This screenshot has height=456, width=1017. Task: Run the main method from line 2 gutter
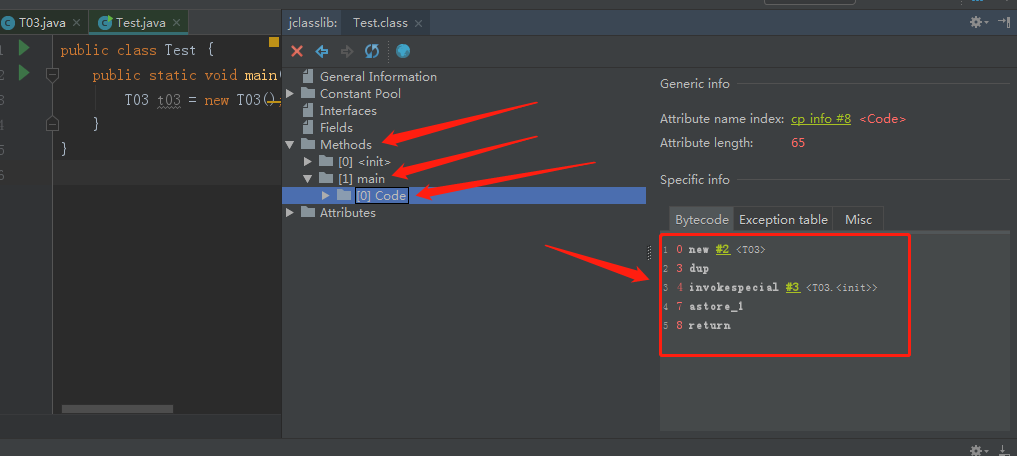pyautogui.click(x=24, y=75)
